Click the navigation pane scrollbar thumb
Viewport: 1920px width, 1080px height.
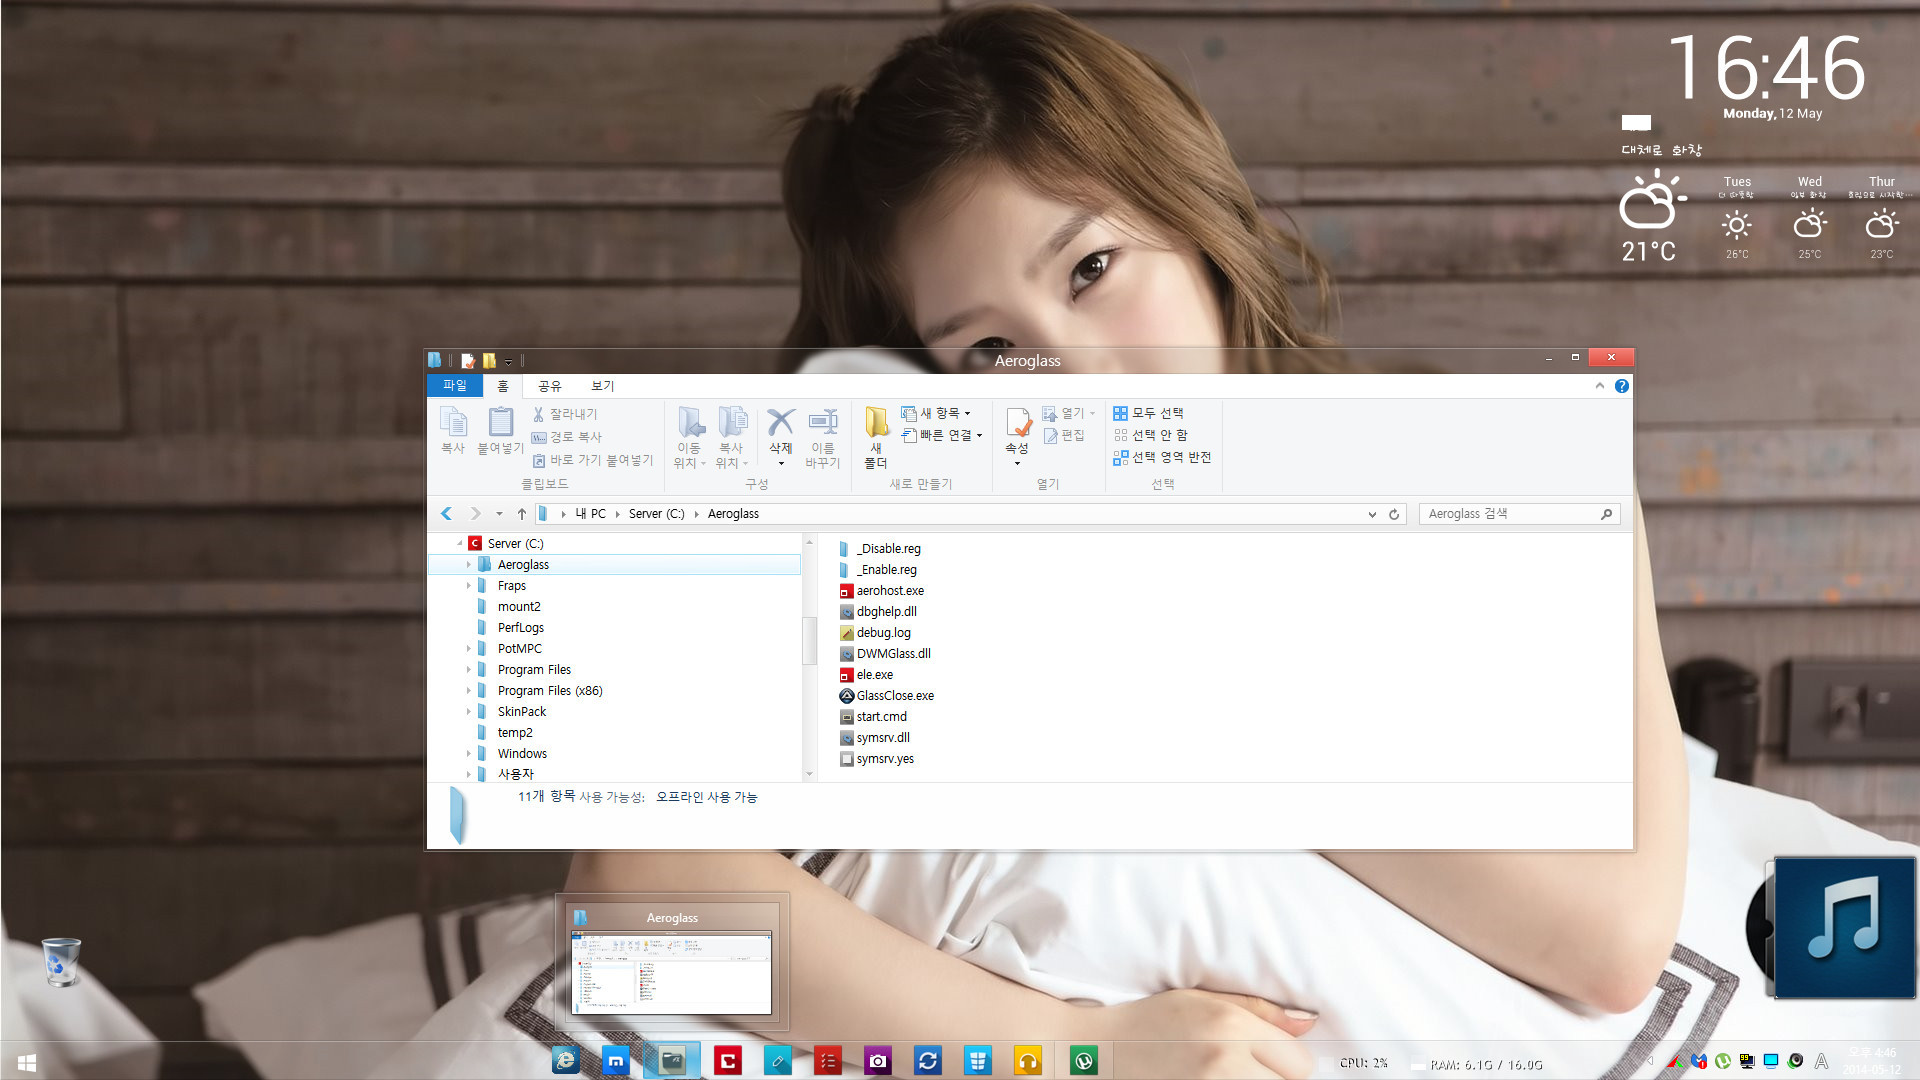(810, 640)
